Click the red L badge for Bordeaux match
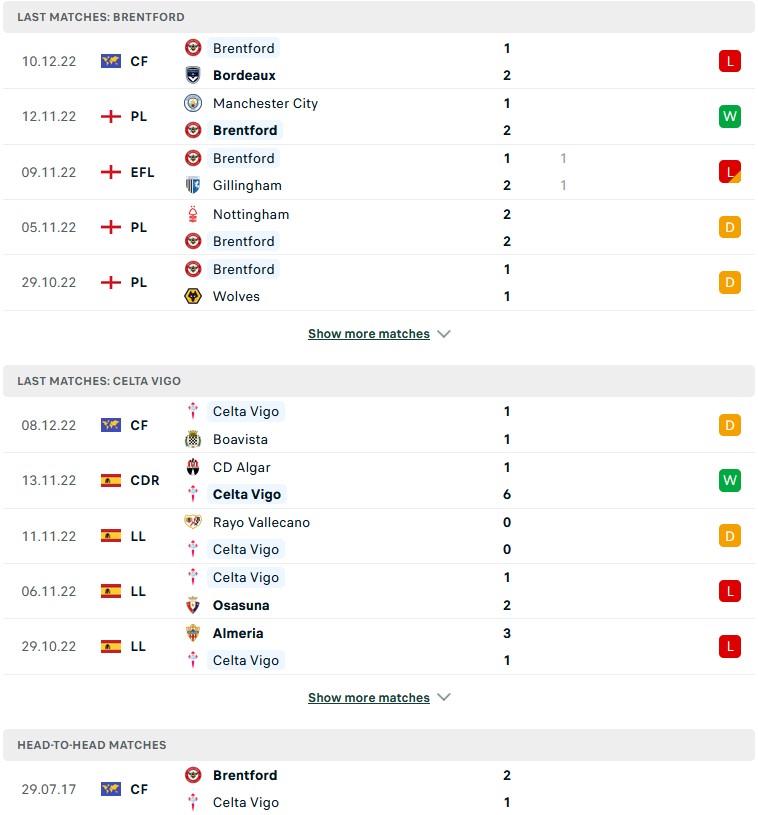This screenshot has width=758, height=815. [x=730, y=61]
